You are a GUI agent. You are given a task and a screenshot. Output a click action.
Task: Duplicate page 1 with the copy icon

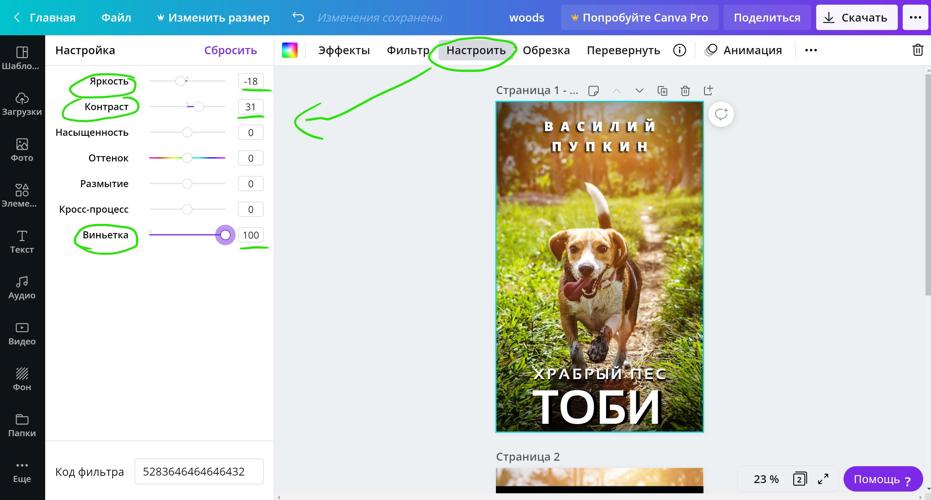(662, 91)
